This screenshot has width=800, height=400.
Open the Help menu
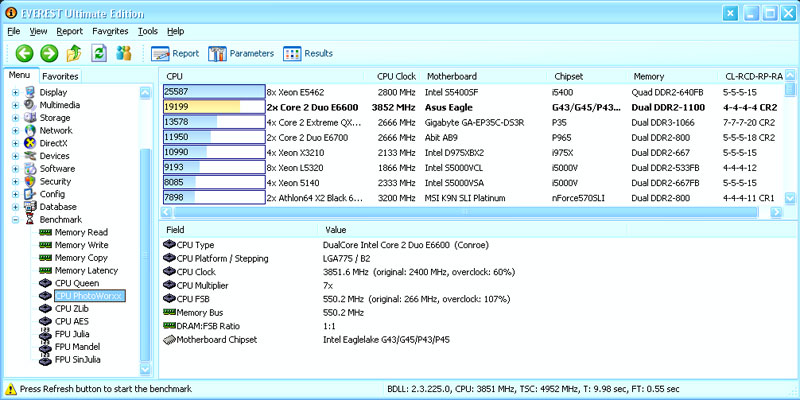[x=176, y=31]
